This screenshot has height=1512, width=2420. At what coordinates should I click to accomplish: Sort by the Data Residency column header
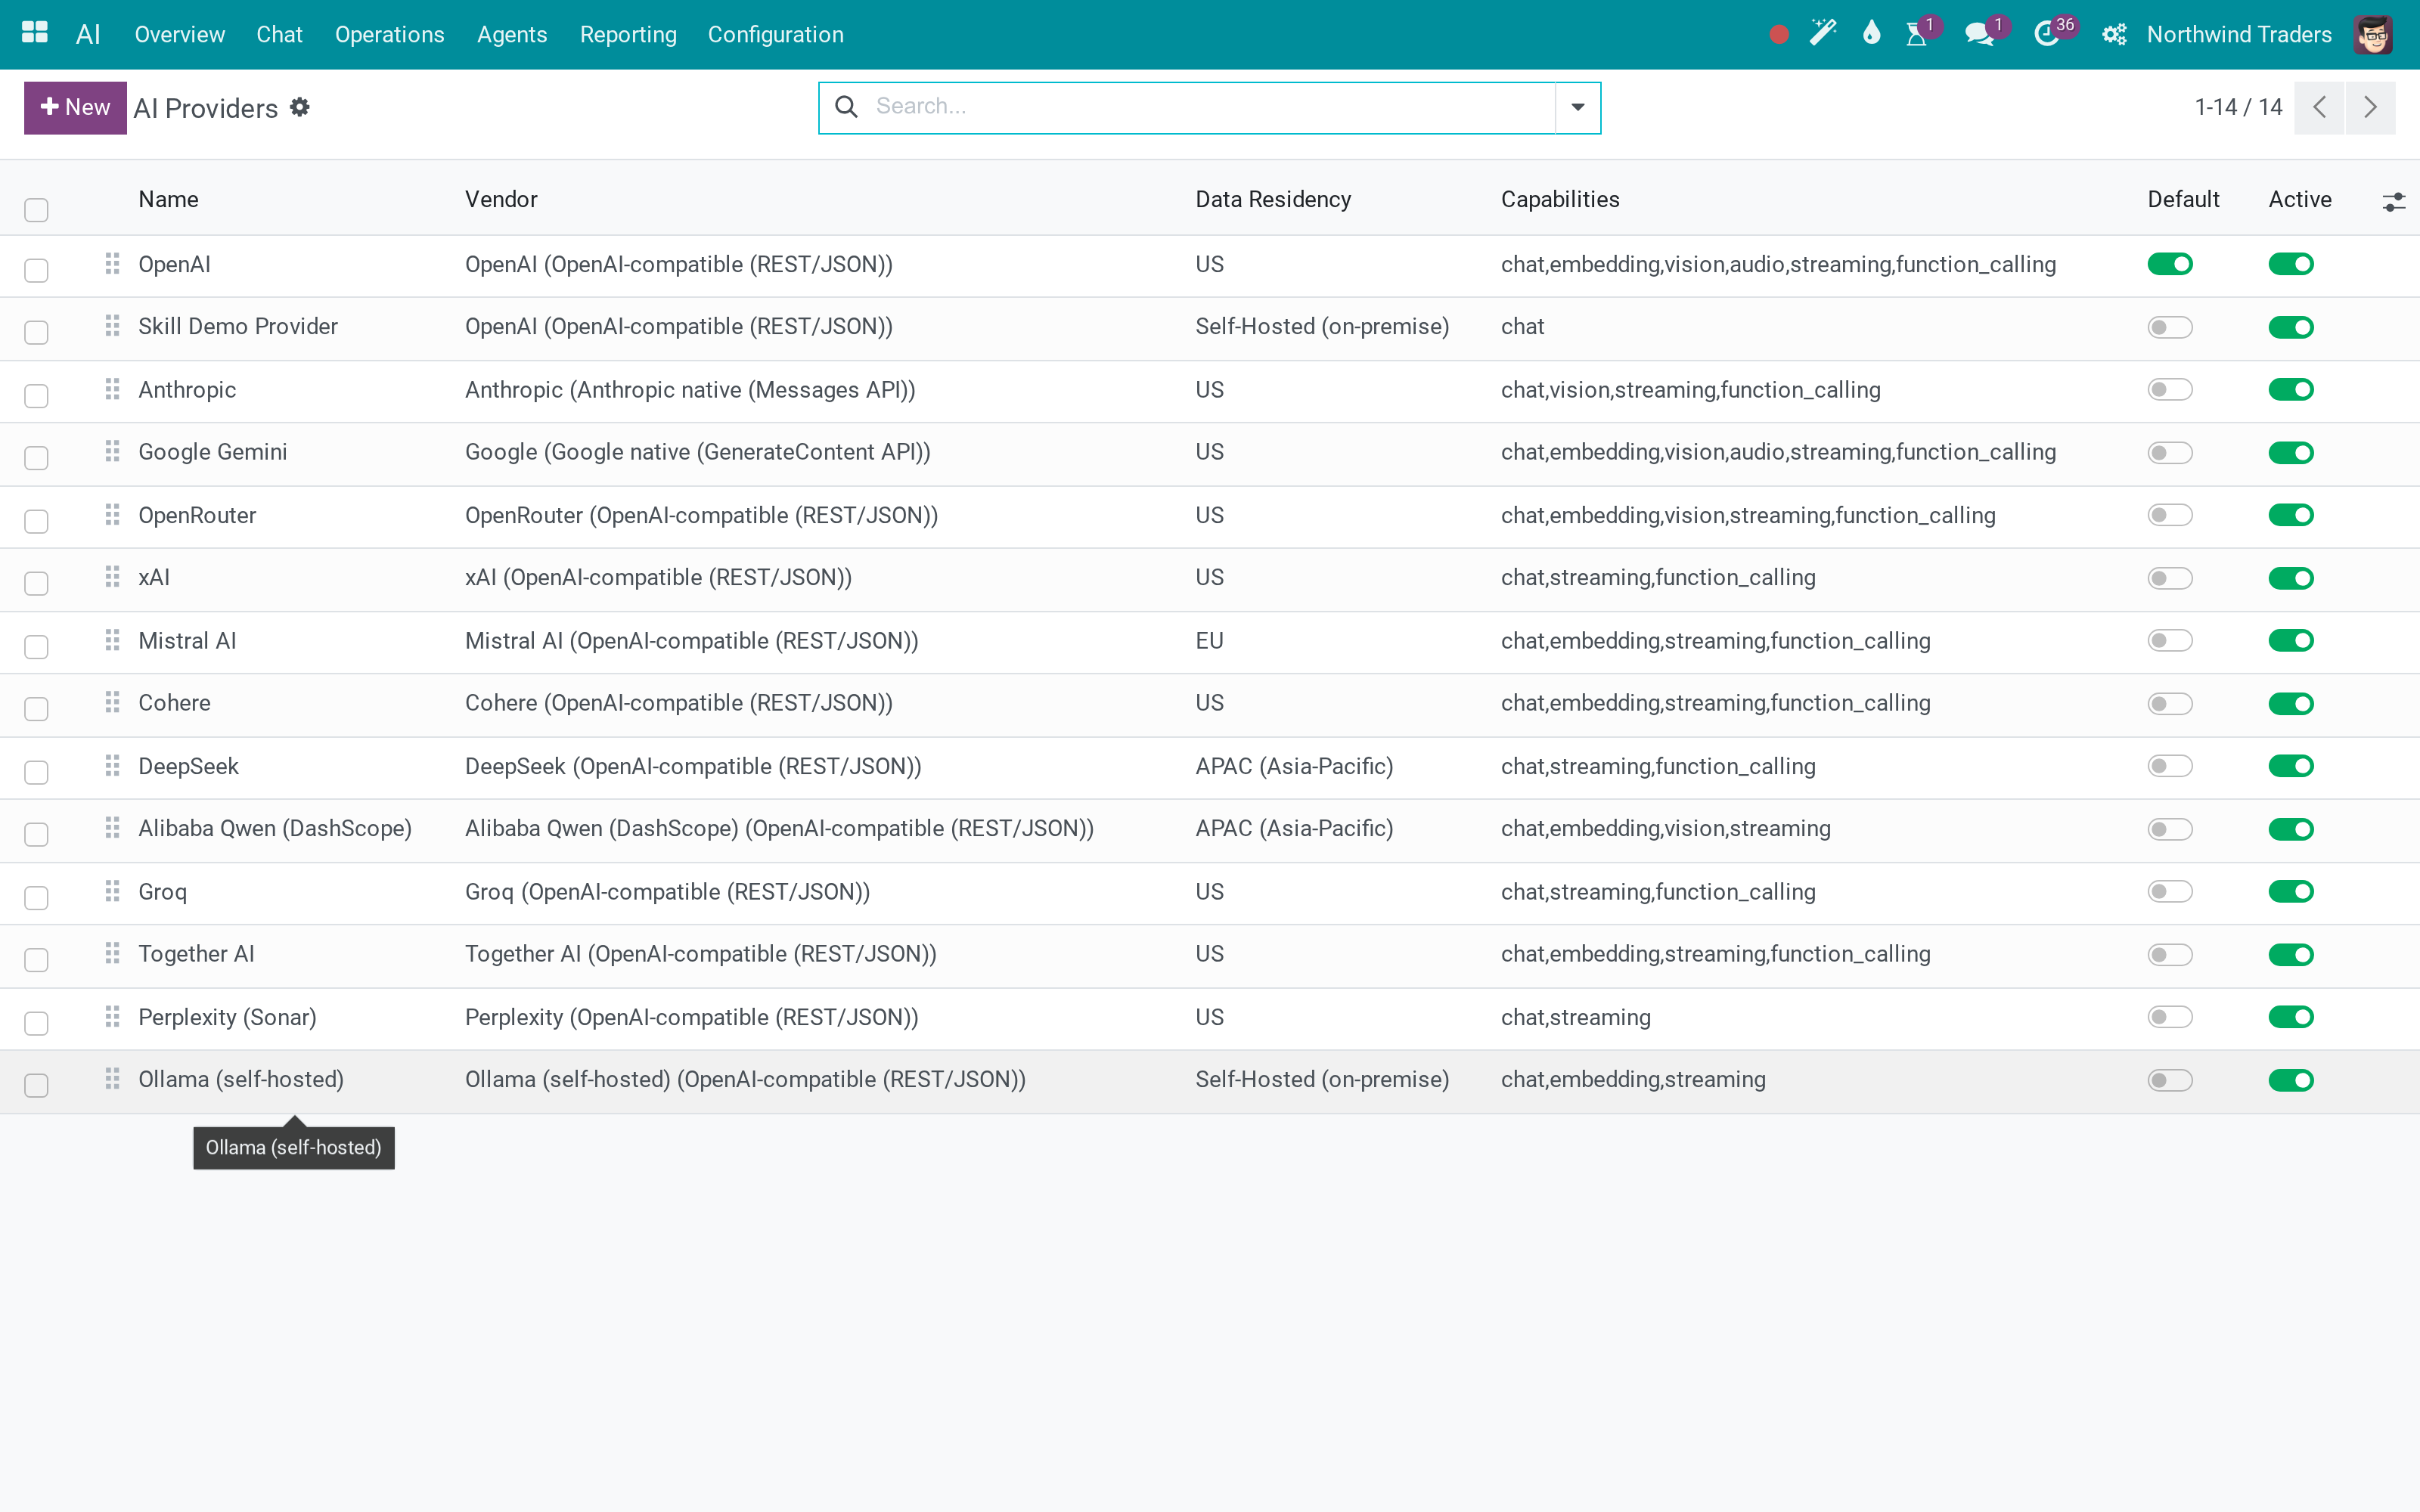tap(1273, 199)
